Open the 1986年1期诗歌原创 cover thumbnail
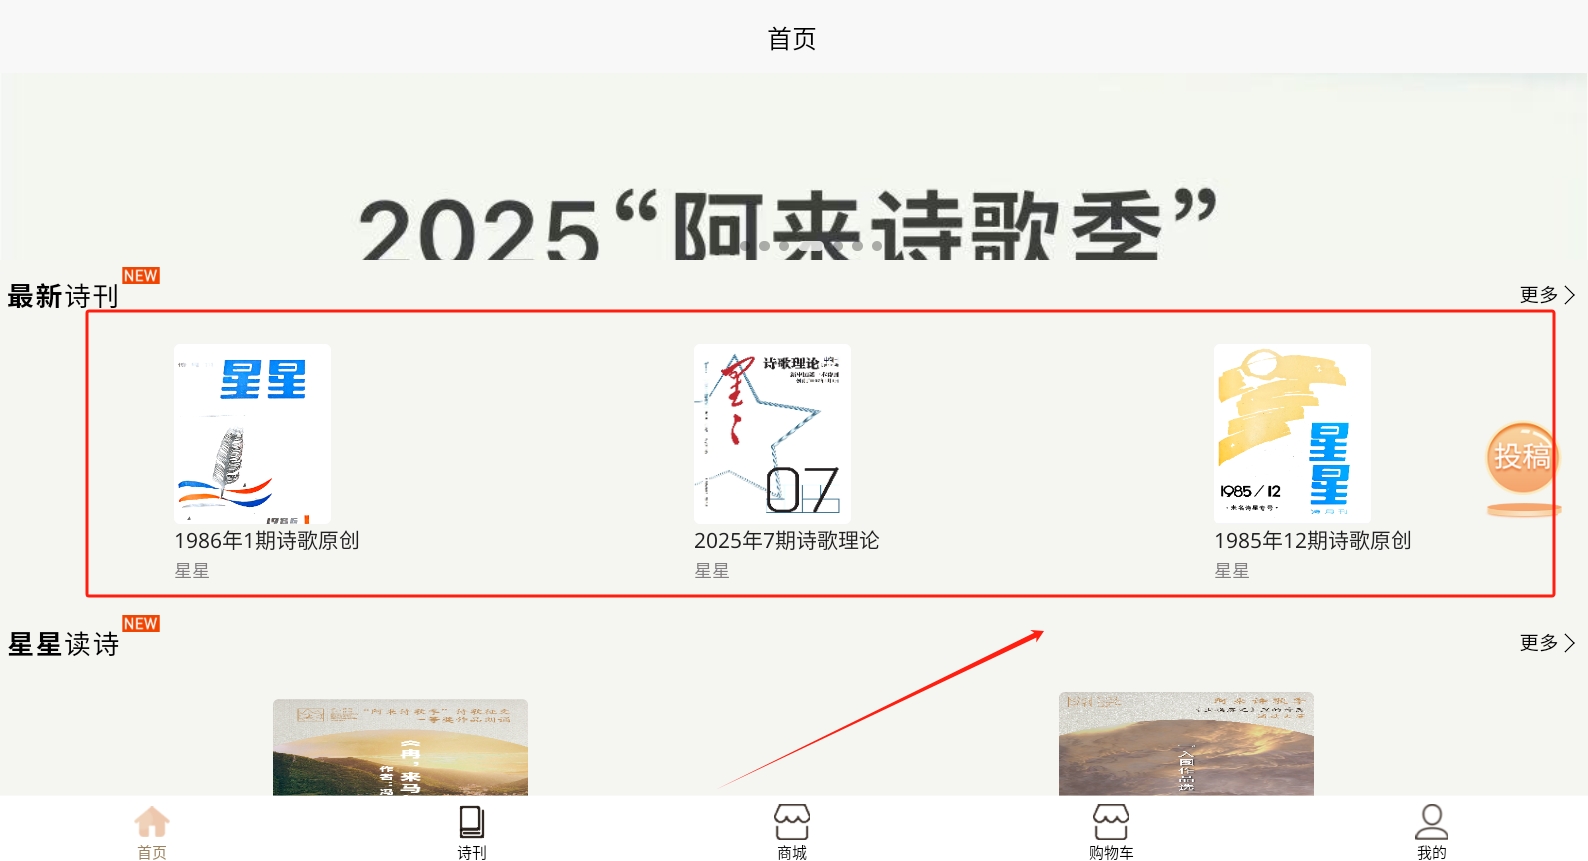This screenshot has width=1588, height=861. click(x=252, y=434)
